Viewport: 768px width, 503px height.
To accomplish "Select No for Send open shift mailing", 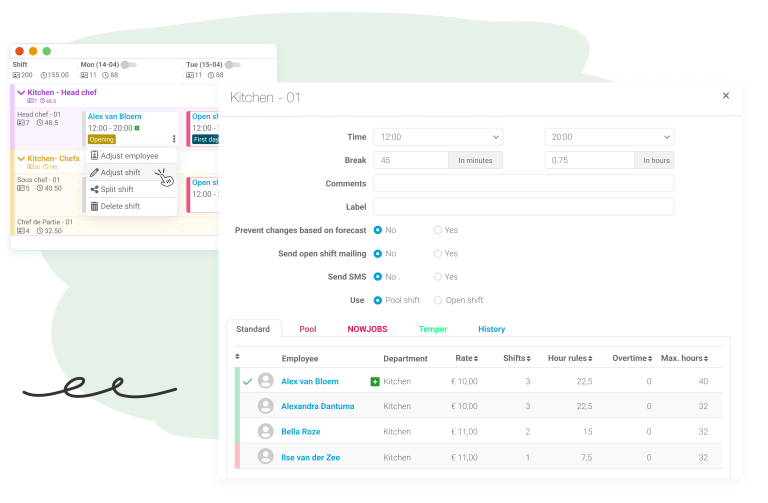I will click(378, 254).
